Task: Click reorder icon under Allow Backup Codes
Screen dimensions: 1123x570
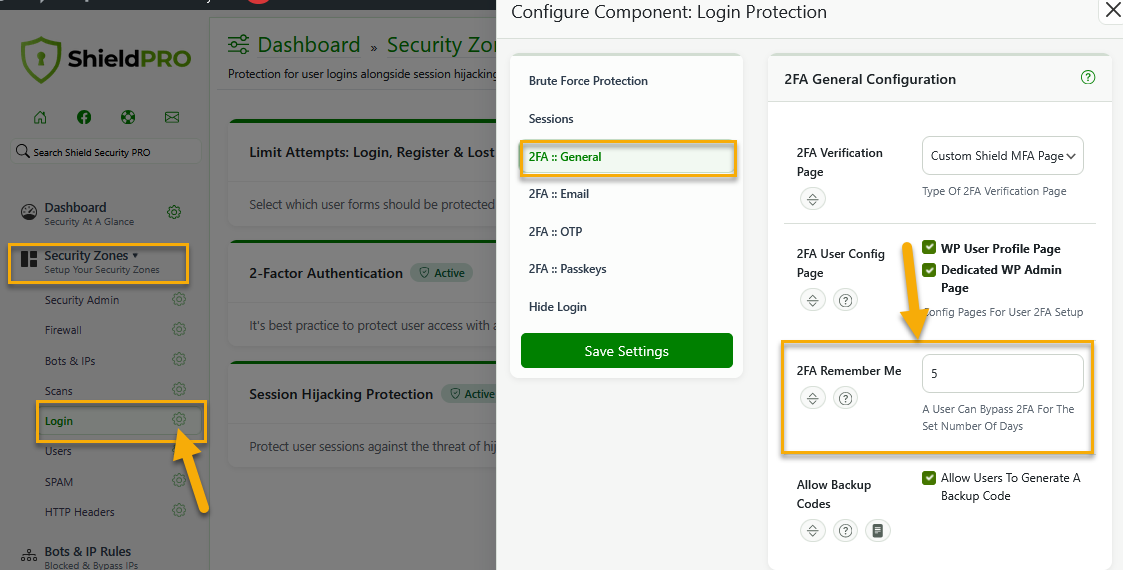Action: (x=812, y=531)
